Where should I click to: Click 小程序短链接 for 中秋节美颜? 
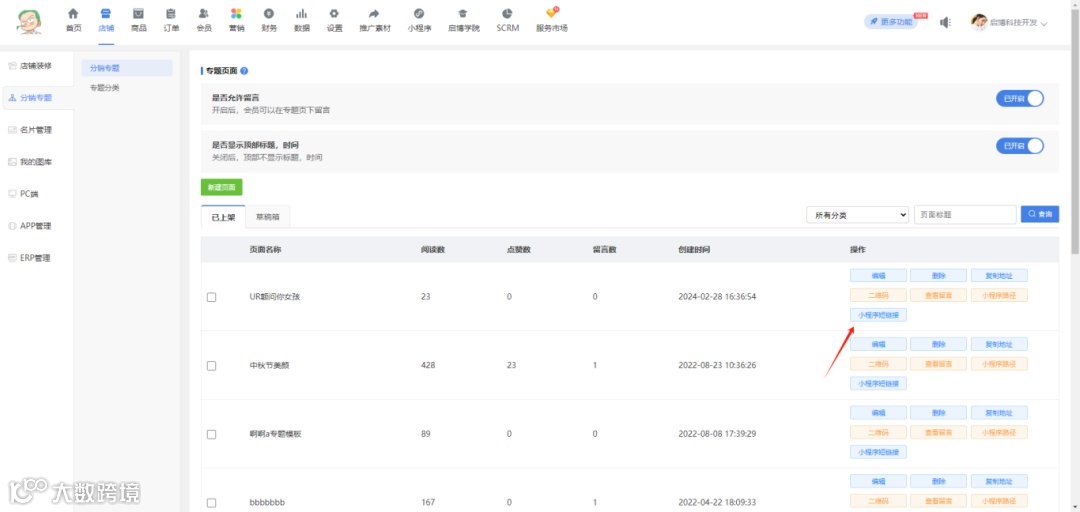tap(878, 383)
